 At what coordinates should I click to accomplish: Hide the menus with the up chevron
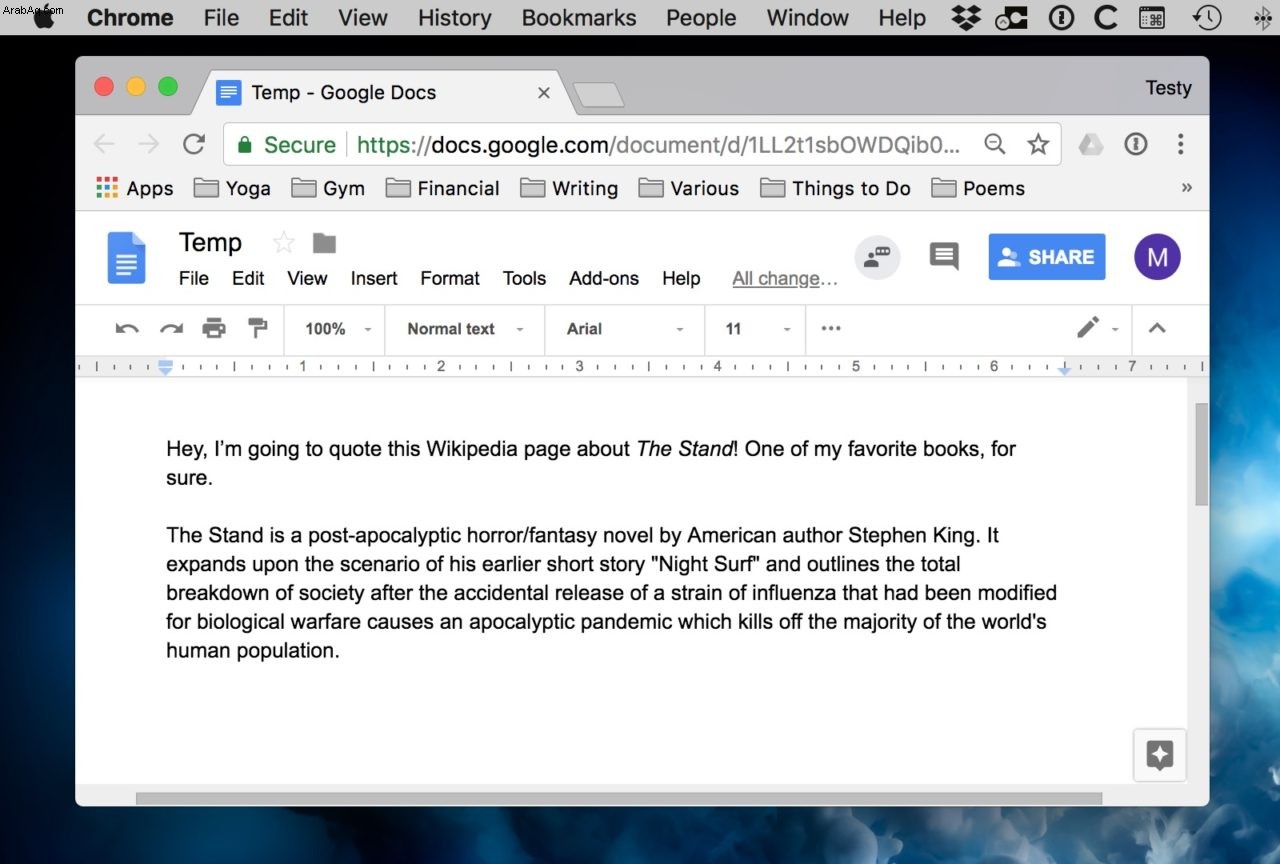point(1157,328)
